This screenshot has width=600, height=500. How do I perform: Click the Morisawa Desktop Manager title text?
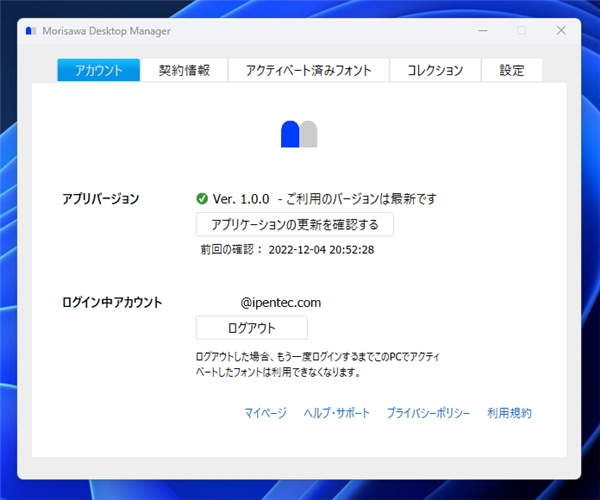coord(106,31)
